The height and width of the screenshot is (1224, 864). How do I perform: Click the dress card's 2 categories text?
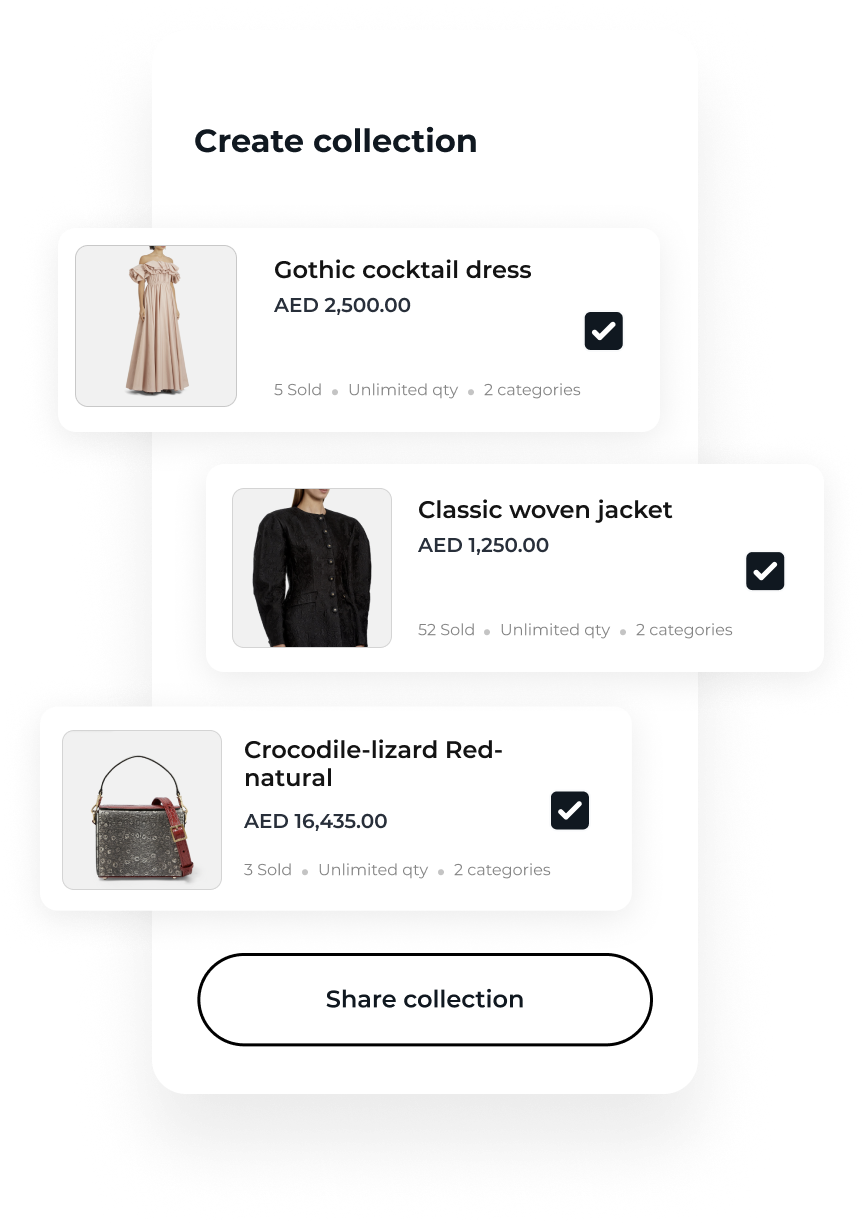532,390
